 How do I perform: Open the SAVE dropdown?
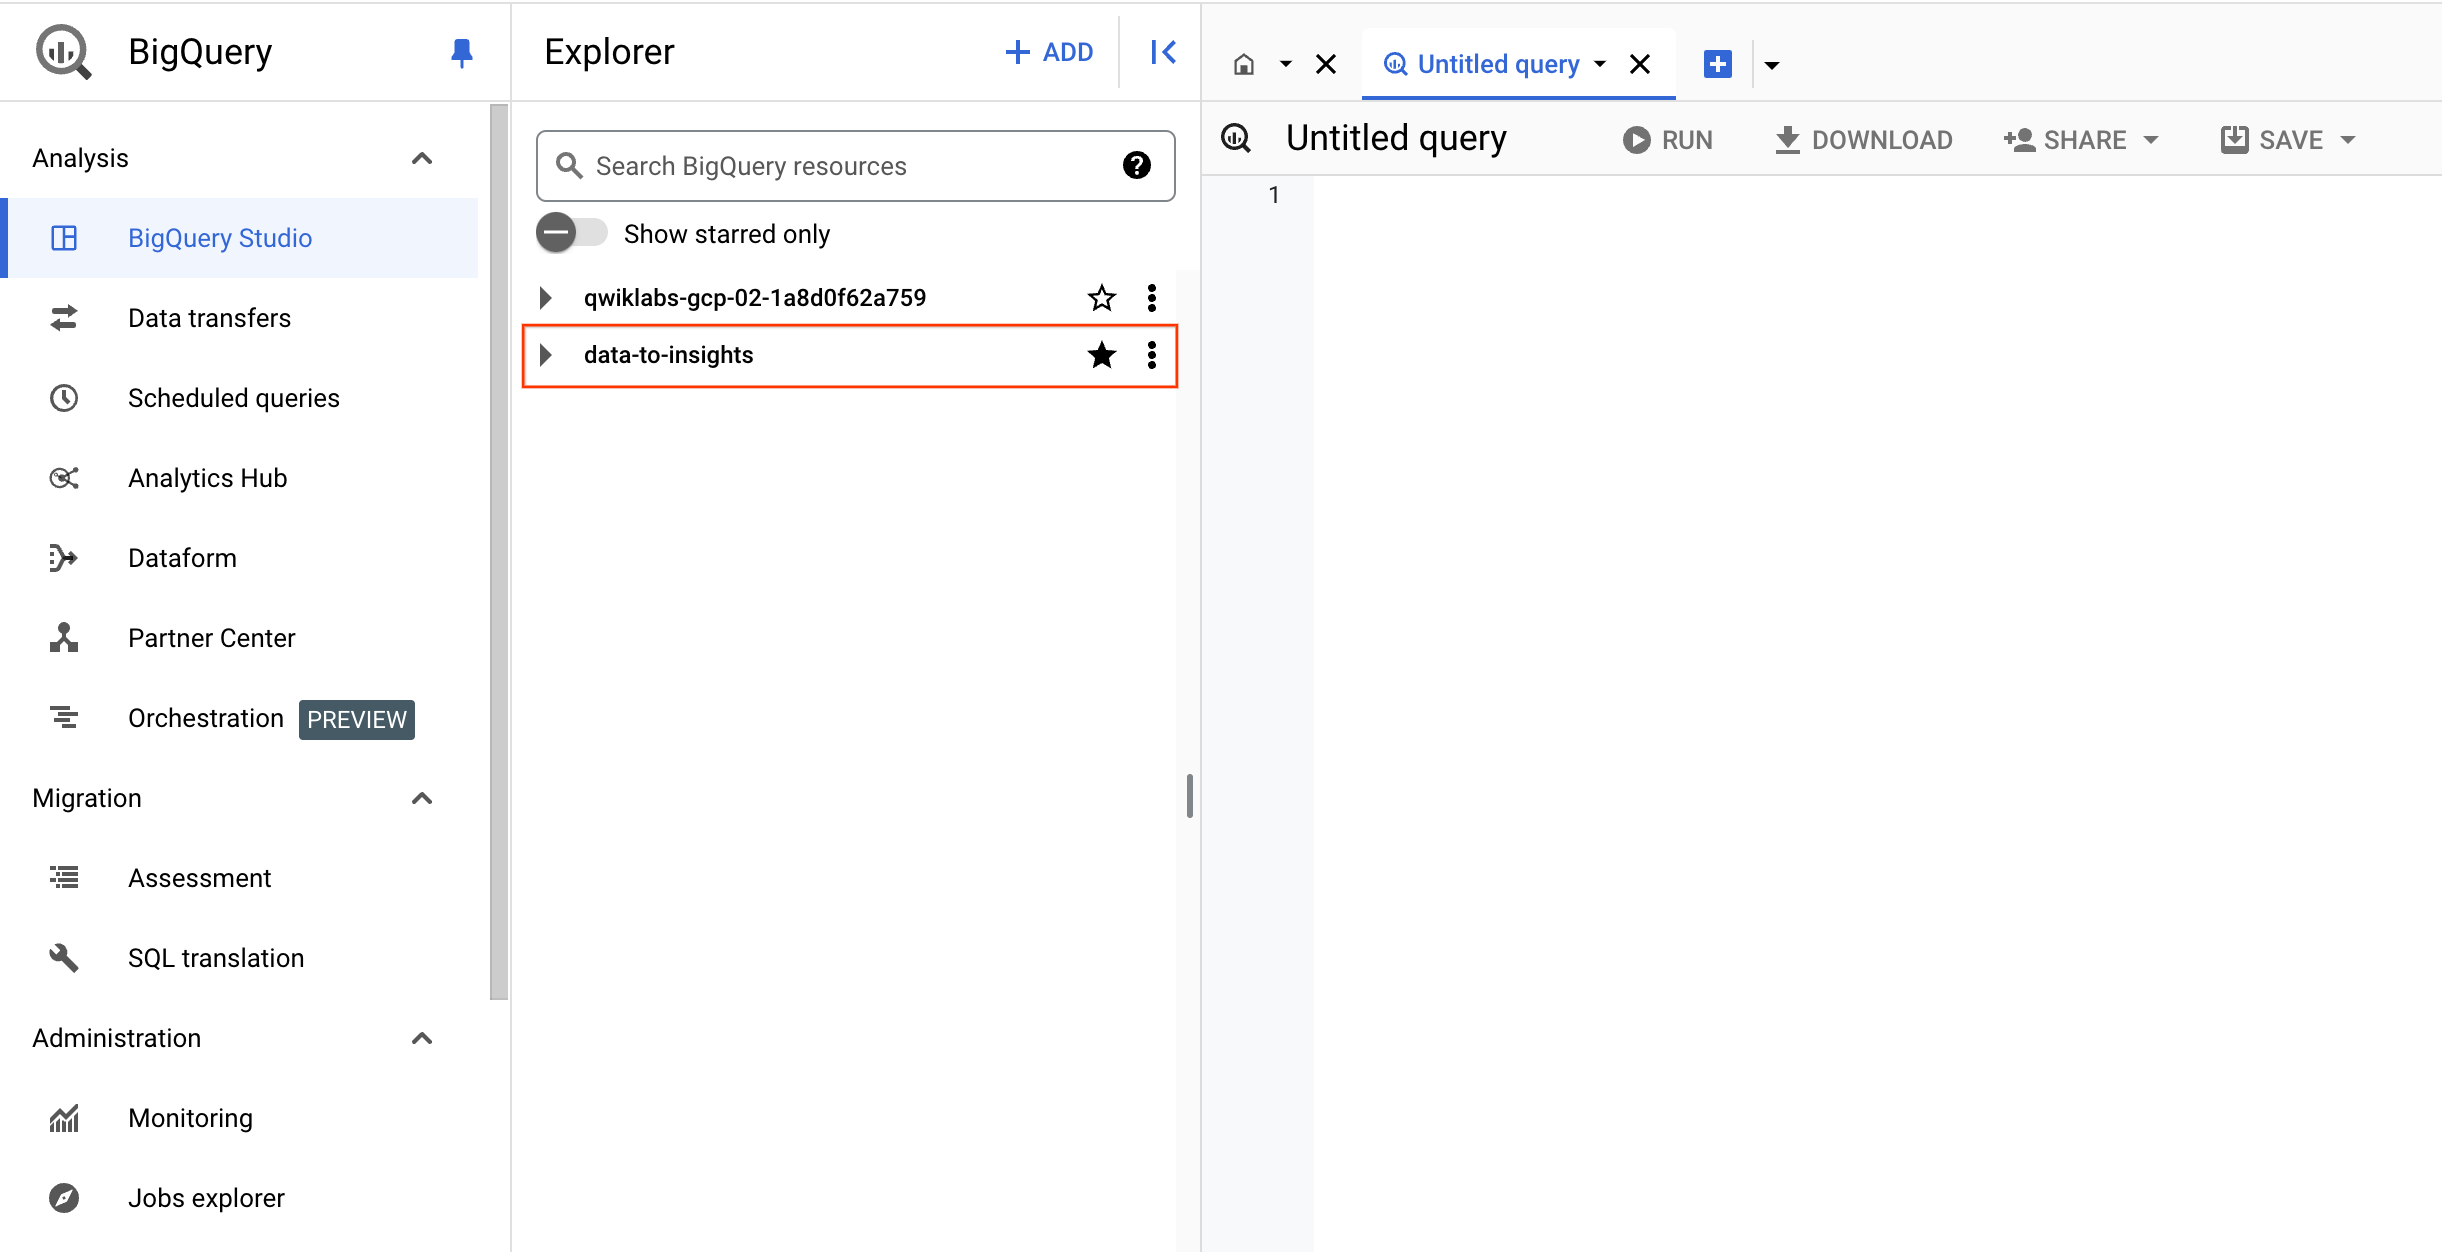(2288, 140)
